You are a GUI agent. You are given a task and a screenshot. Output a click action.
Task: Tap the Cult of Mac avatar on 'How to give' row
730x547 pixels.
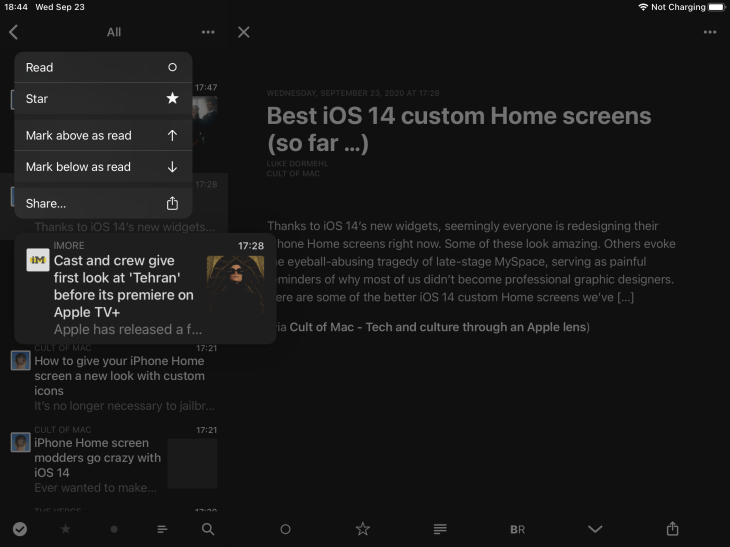[x=20, y=361]
